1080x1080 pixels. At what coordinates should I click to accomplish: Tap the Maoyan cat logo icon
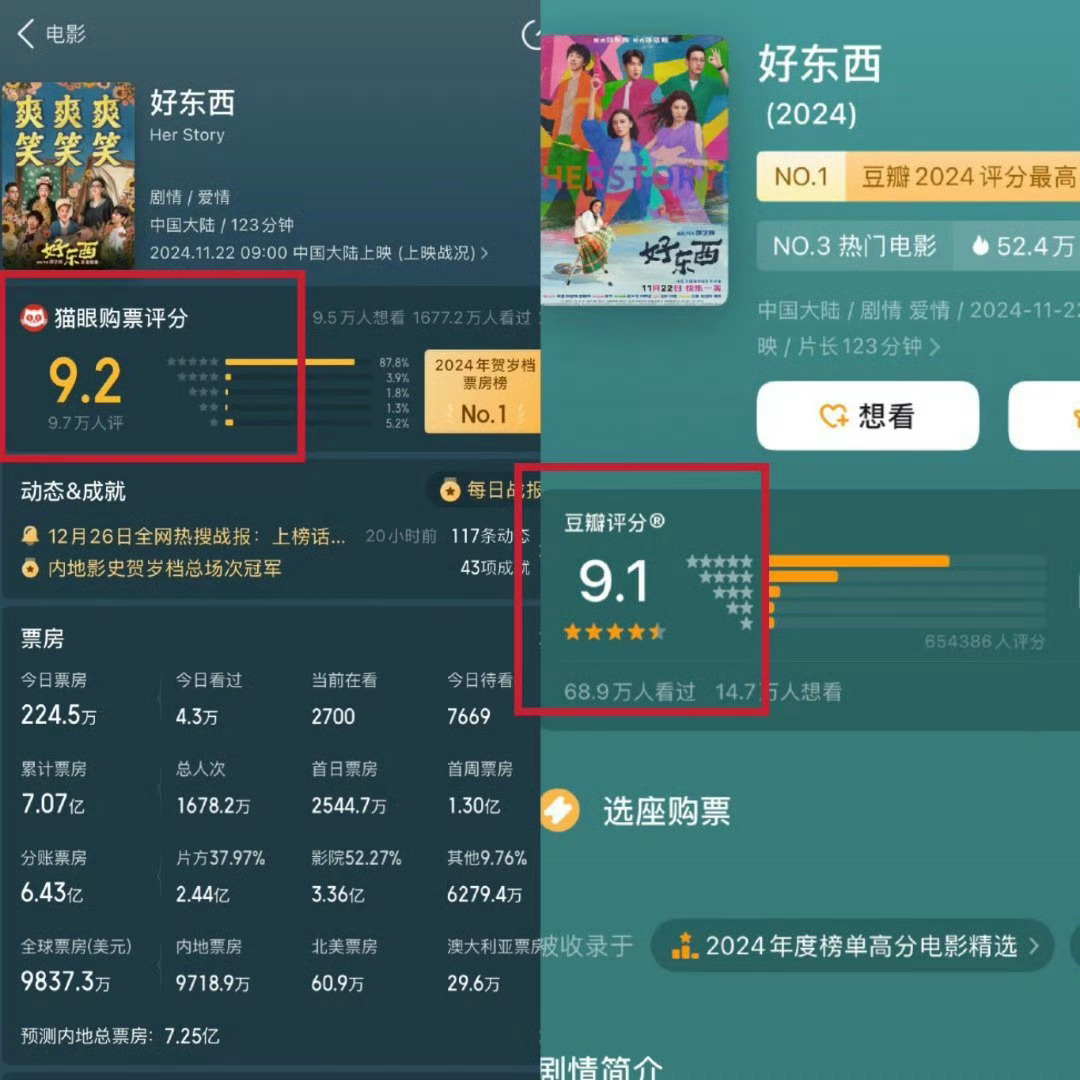coord(34,318)
